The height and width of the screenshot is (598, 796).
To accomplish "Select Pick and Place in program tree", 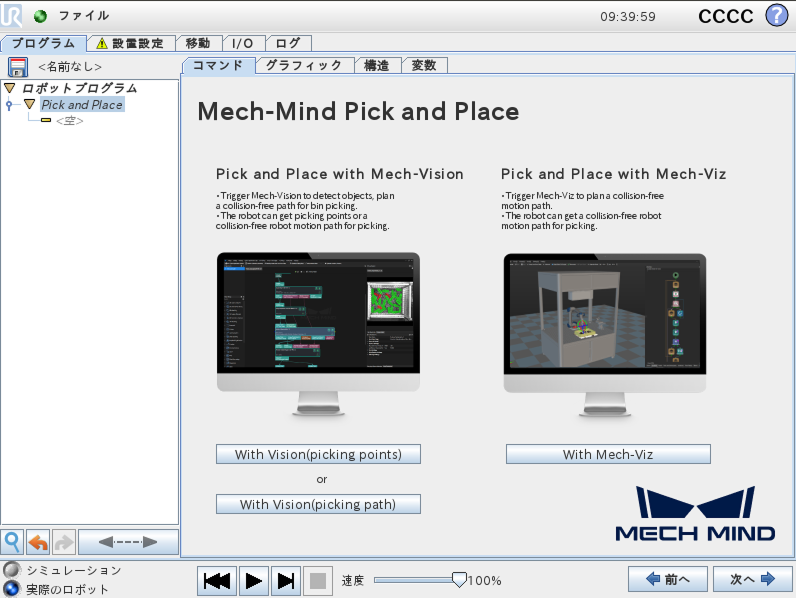I will pyautogui.click(x=82, y=105).
